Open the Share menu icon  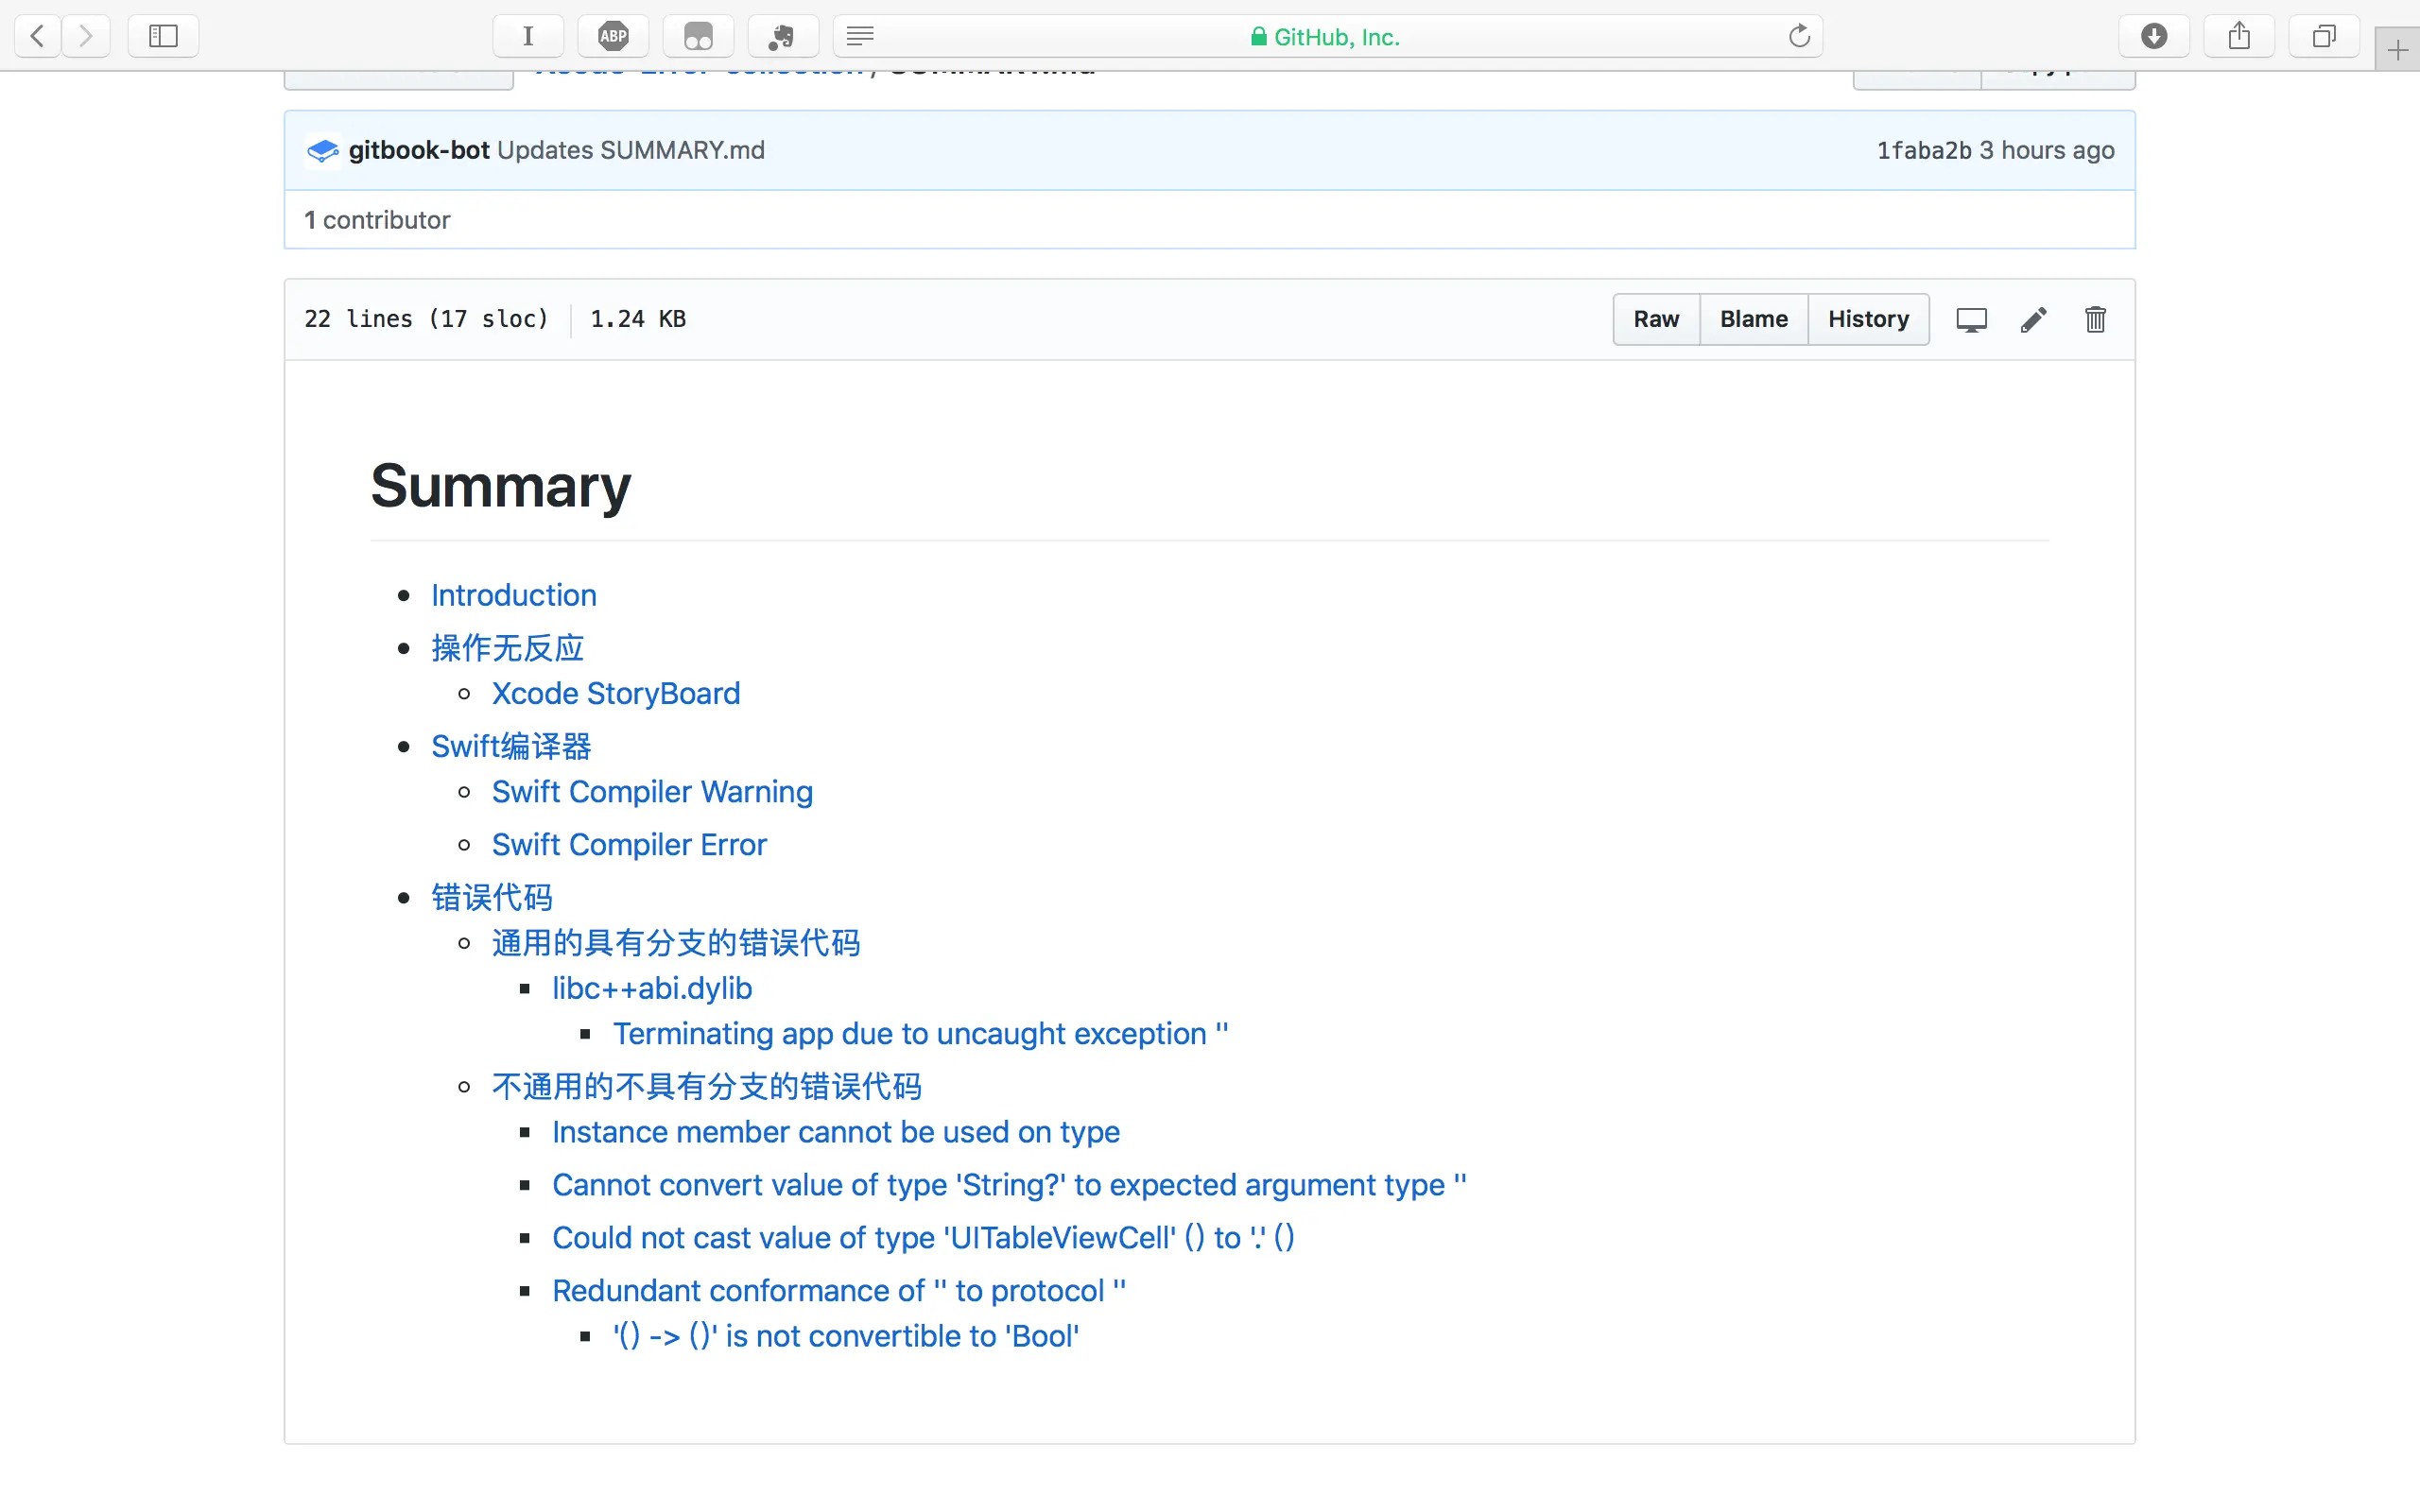(2239, 37)
